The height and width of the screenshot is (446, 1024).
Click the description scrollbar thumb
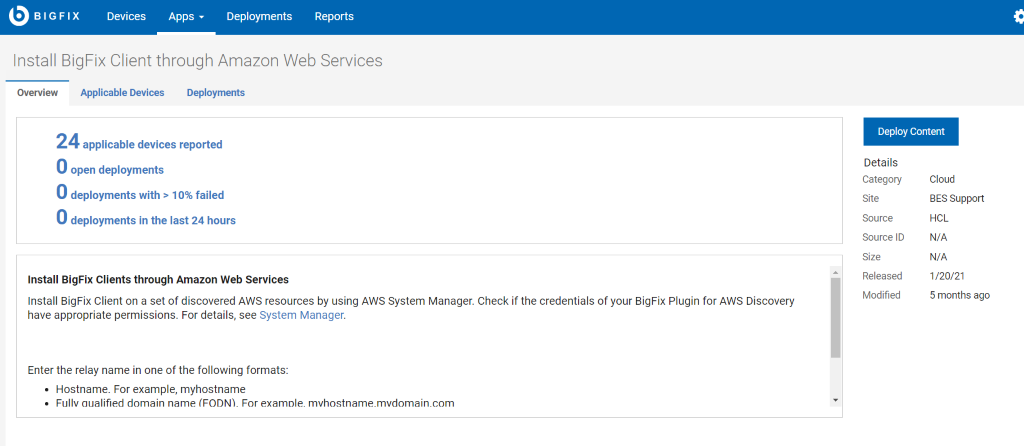(835, 317)
